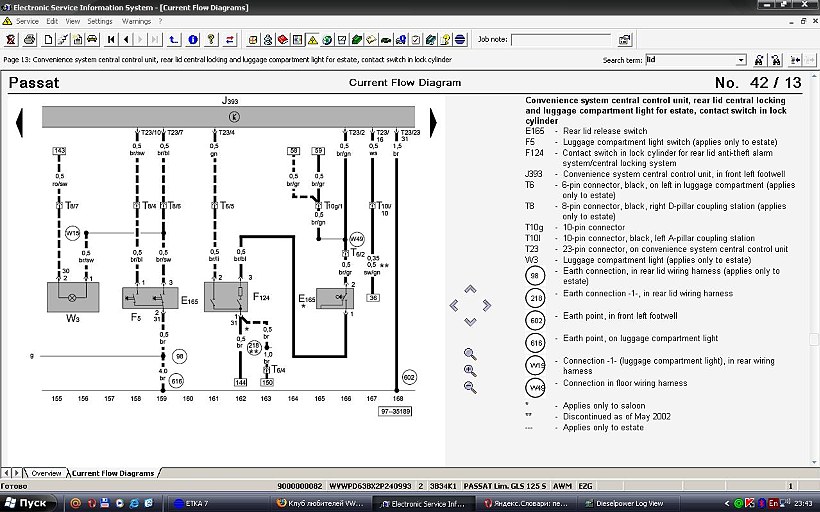820x512 pixels.
Task: Click reference box 143 in diagram
Action: [x=59, y=151]
